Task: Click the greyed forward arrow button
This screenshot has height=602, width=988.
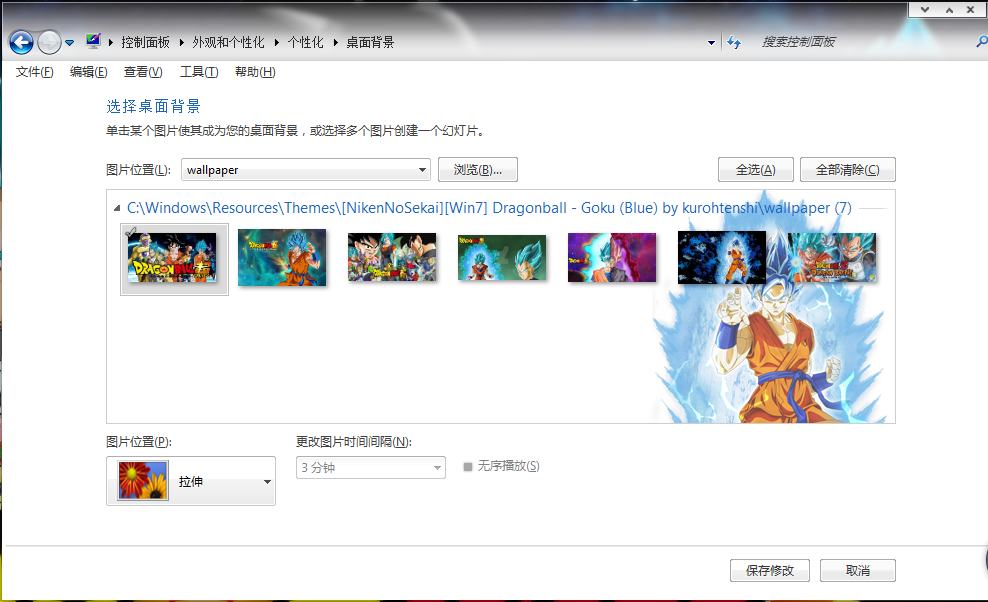Action: pos(49,43)
